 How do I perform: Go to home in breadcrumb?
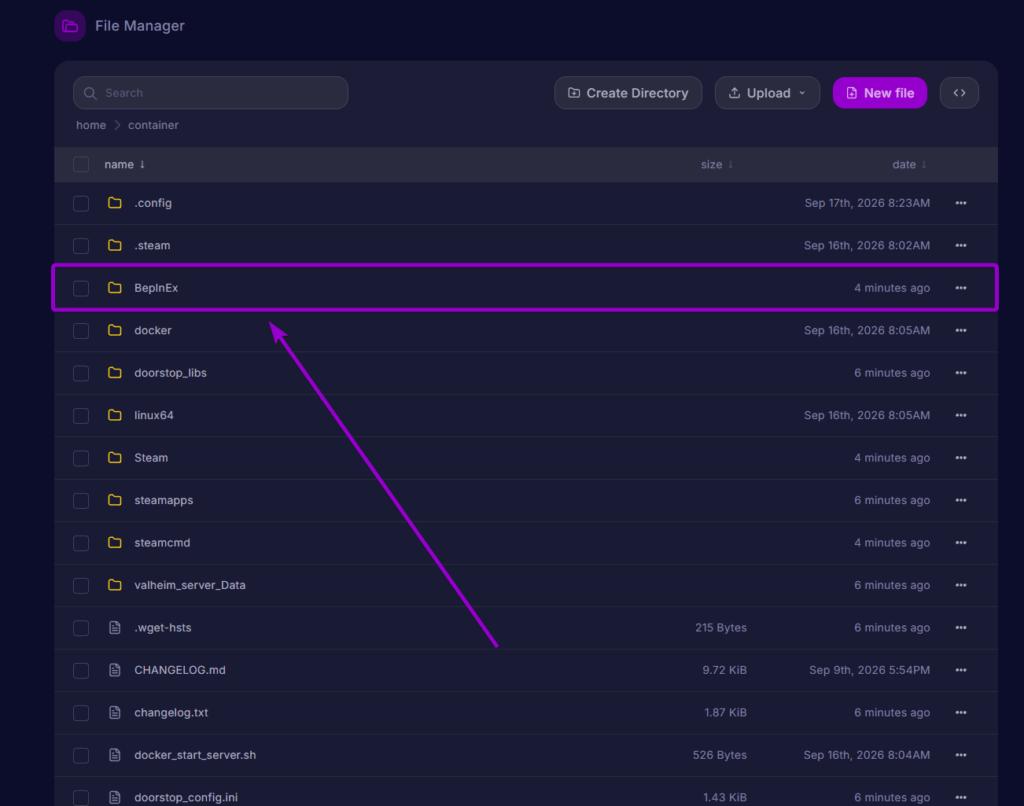(x=91, y=125)
